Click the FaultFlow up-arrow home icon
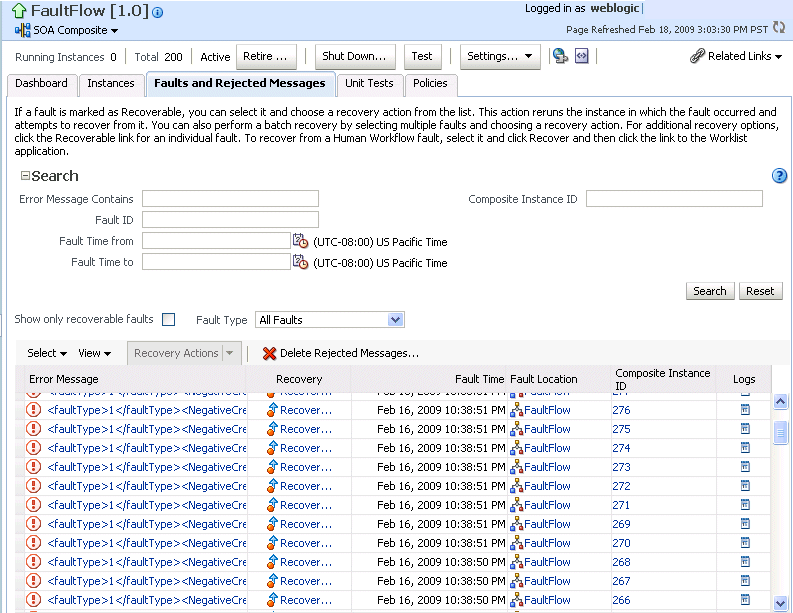This screenshot has width=793, height=613. 19,11
